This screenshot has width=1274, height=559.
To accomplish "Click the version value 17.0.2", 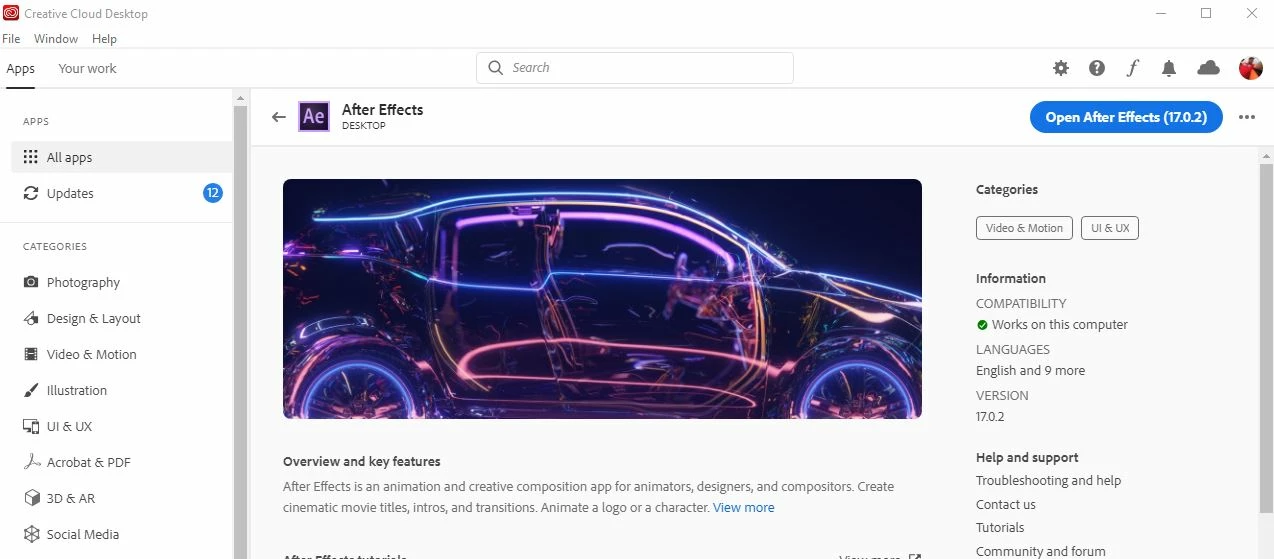I will 990,416.
